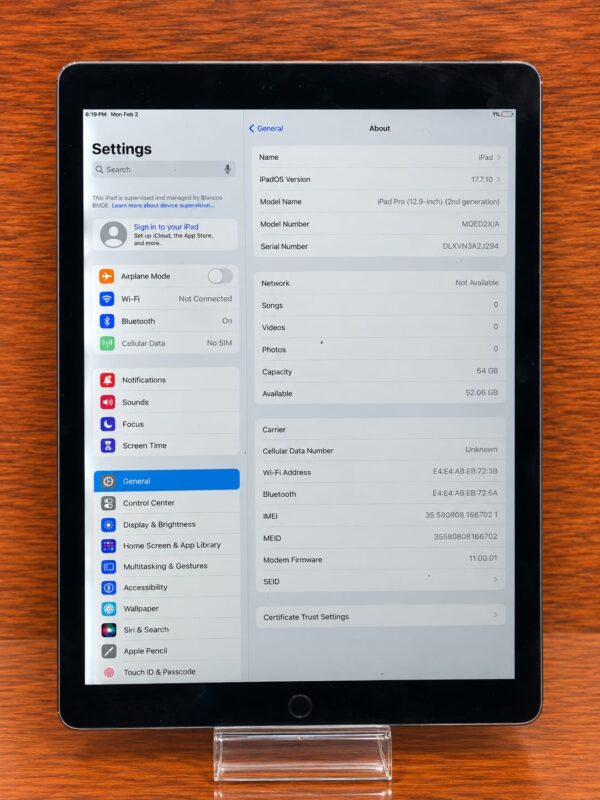This screenshot has width=600, height=800.
Task: Tap the Screen Time hourglass icon
Action: click(x=108, y=445)
